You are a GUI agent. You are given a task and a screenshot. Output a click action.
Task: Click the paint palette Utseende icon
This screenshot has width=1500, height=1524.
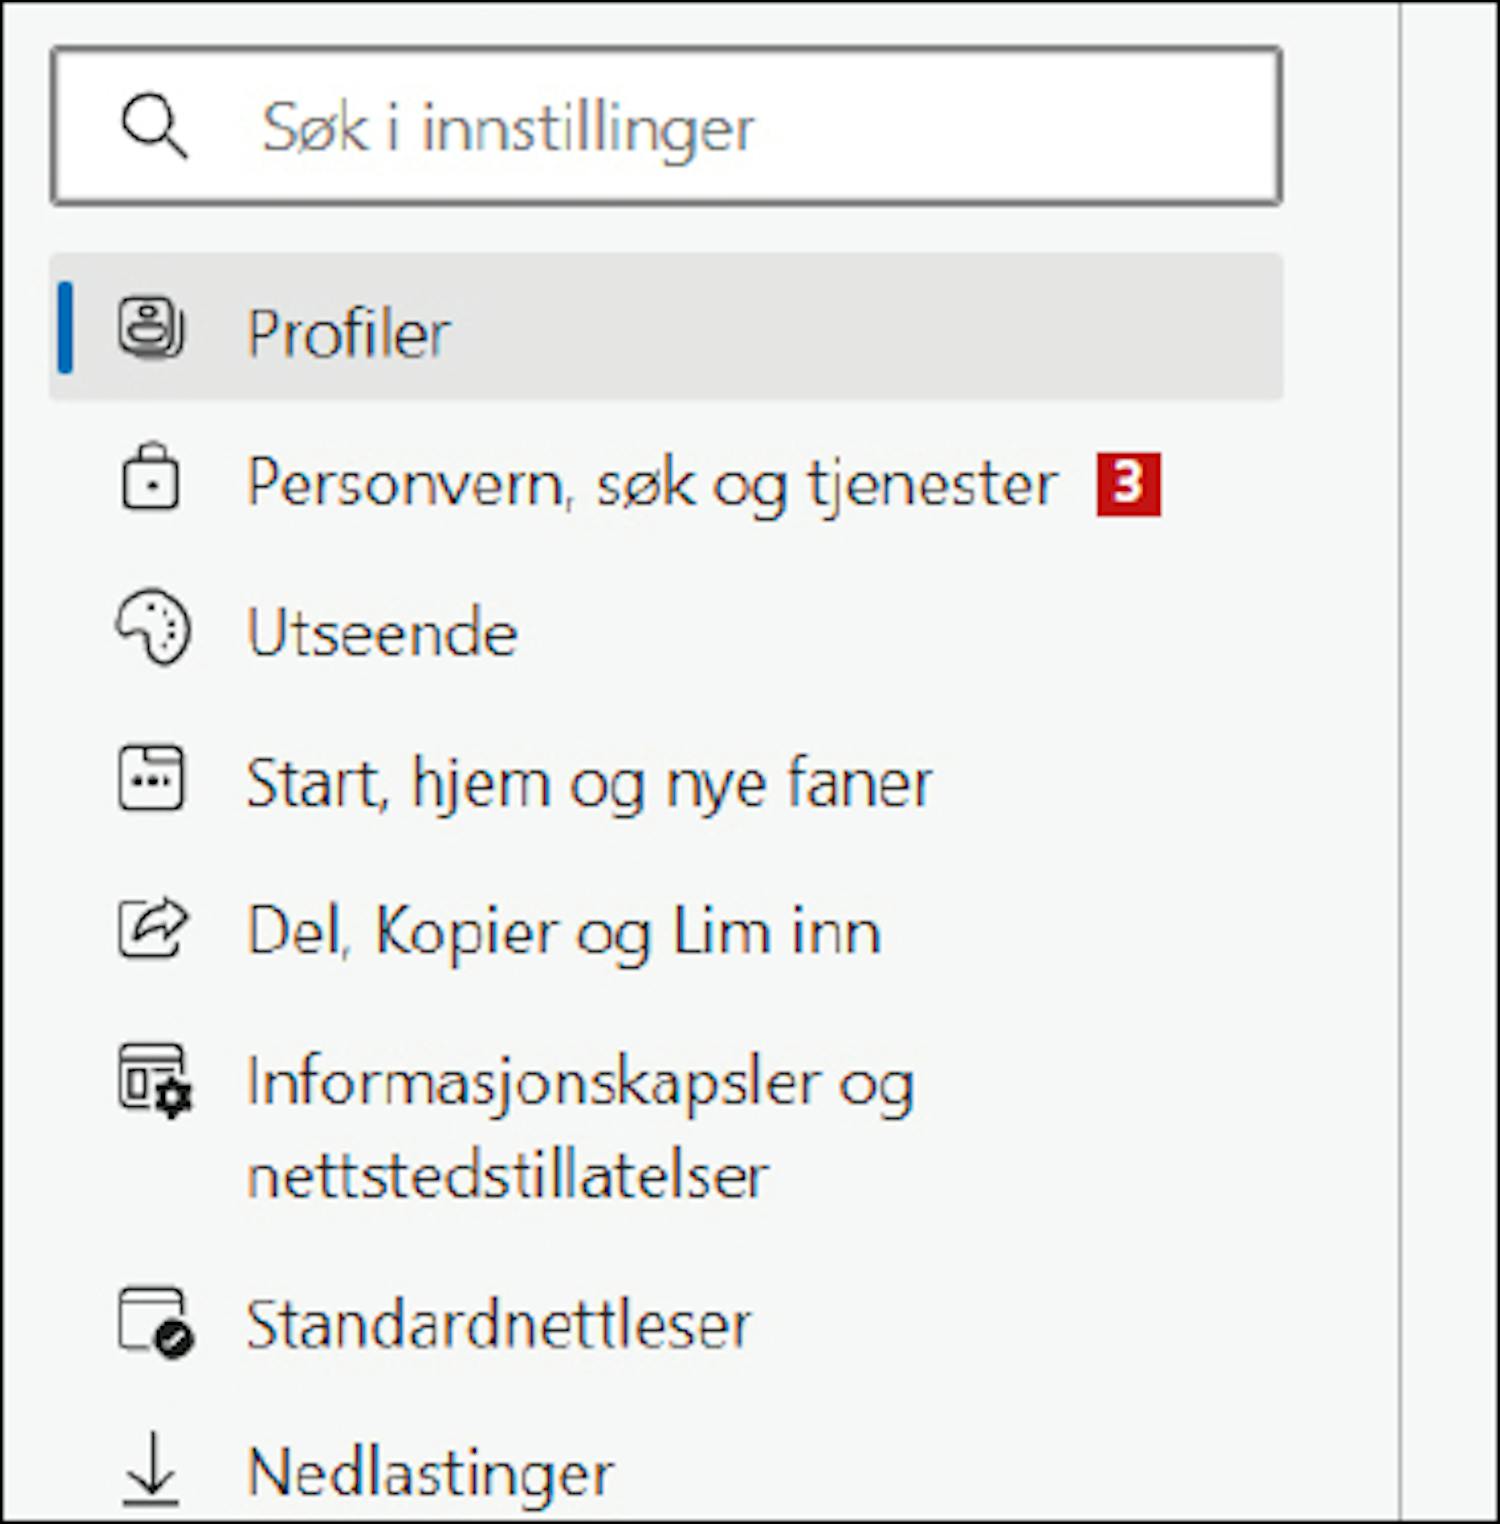(x=152, y=628)
